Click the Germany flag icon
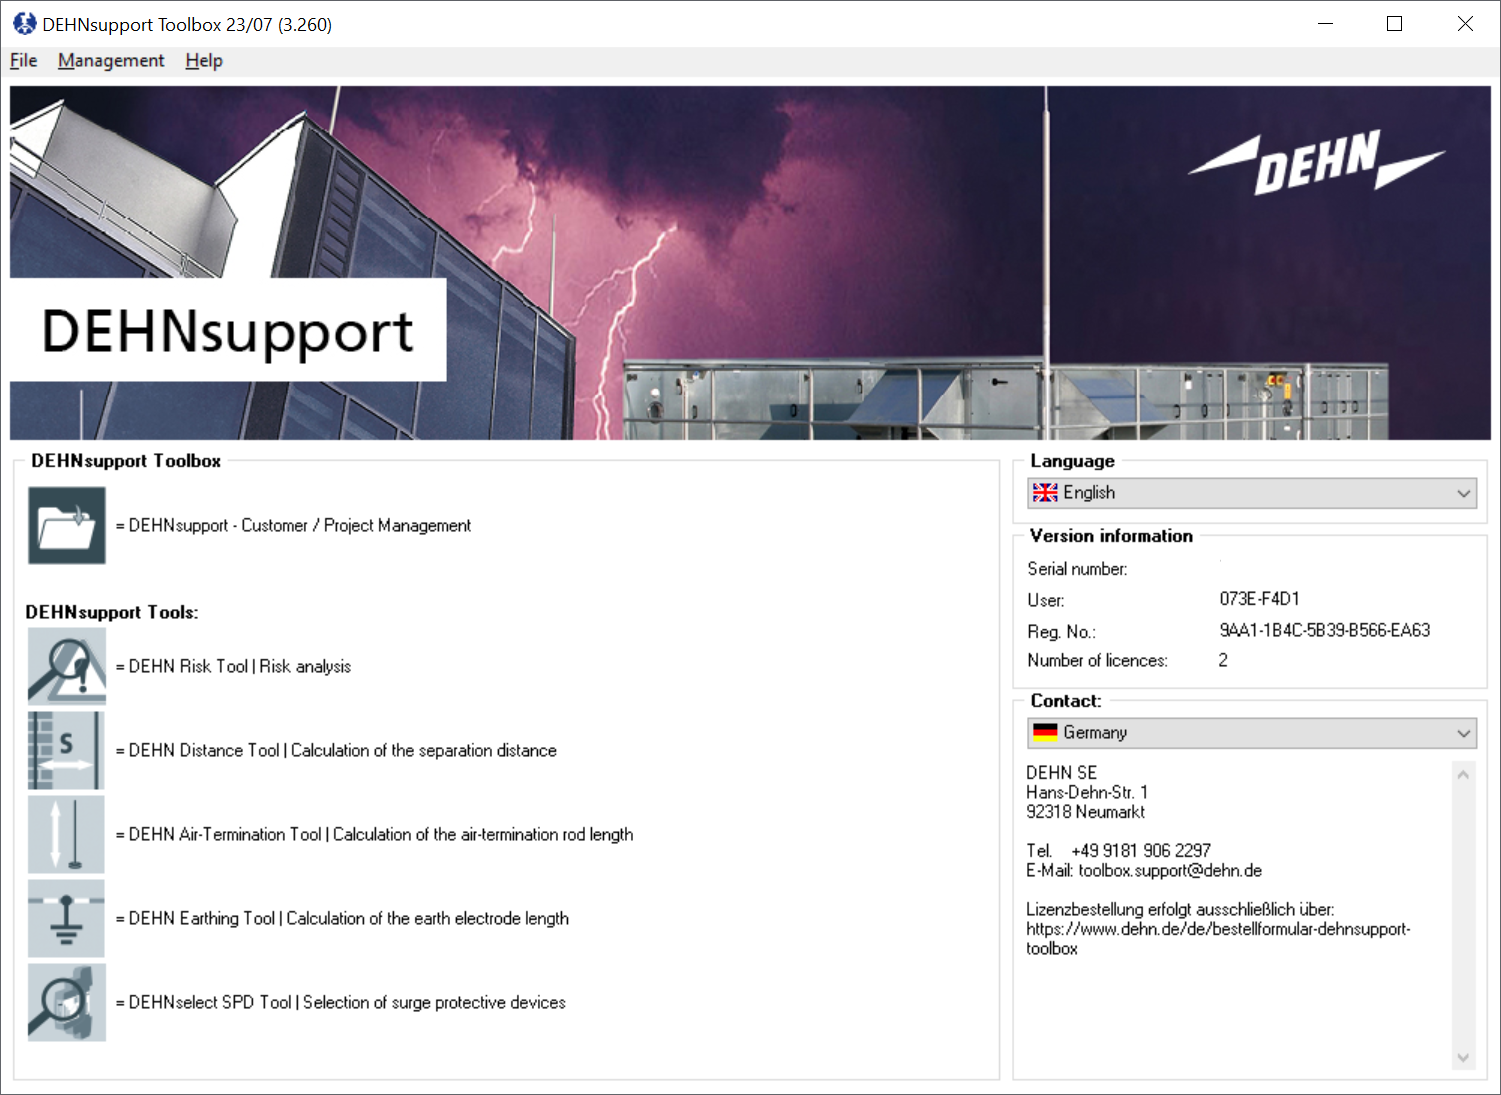1501x1095 pixels. tap(1045, 732)
